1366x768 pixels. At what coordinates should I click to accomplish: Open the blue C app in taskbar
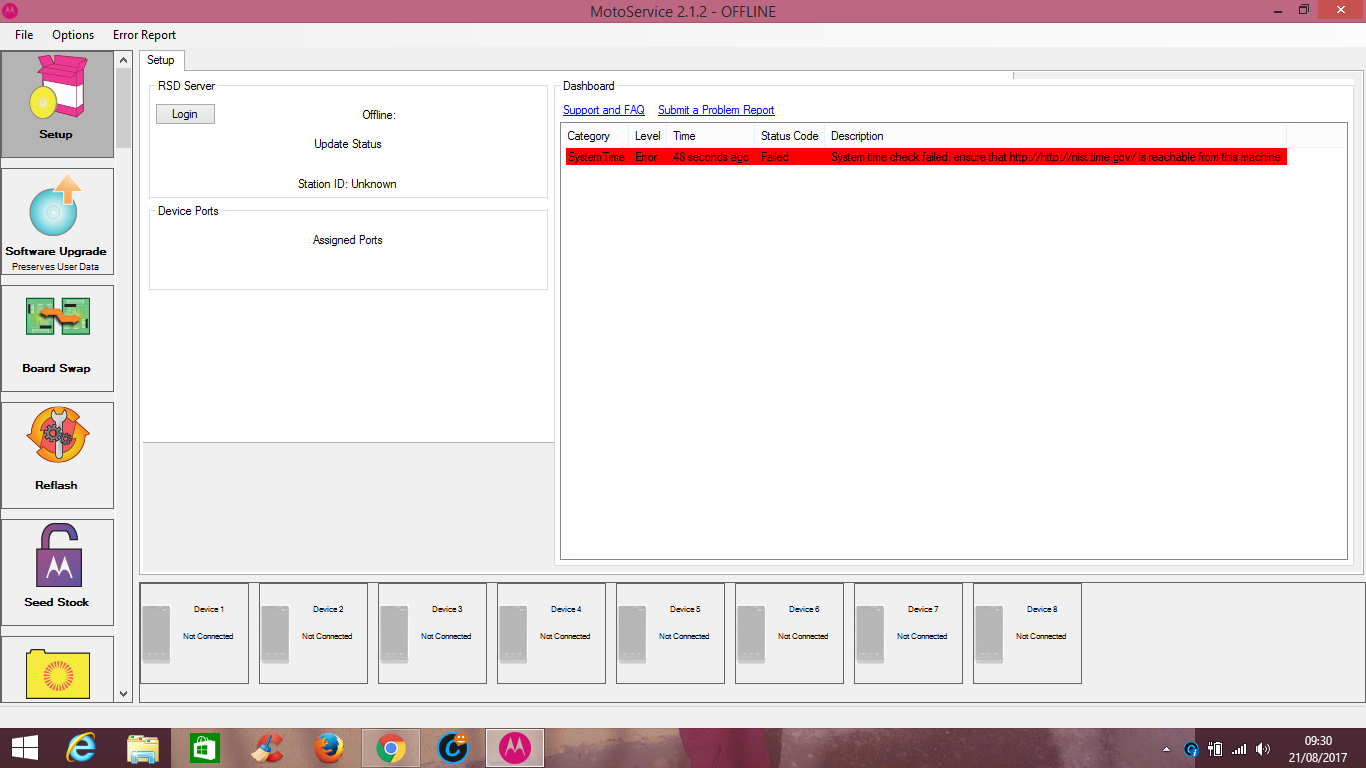tap(453, 748)
